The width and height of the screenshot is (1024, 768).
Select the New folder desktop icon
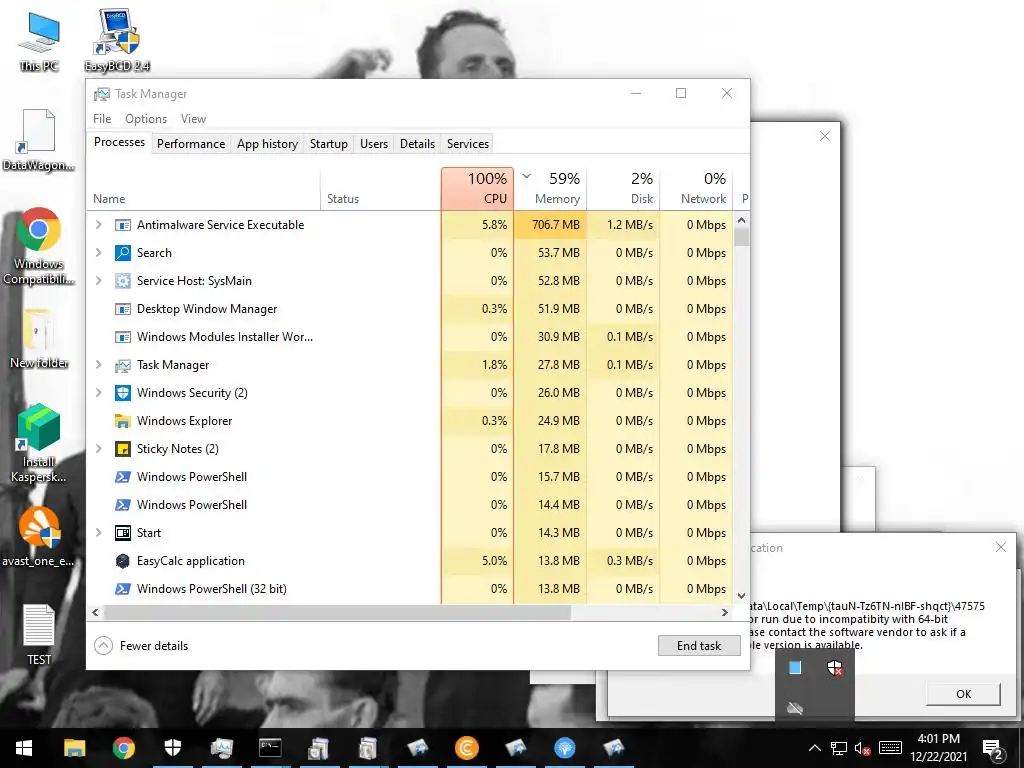[x=39, y=338]
